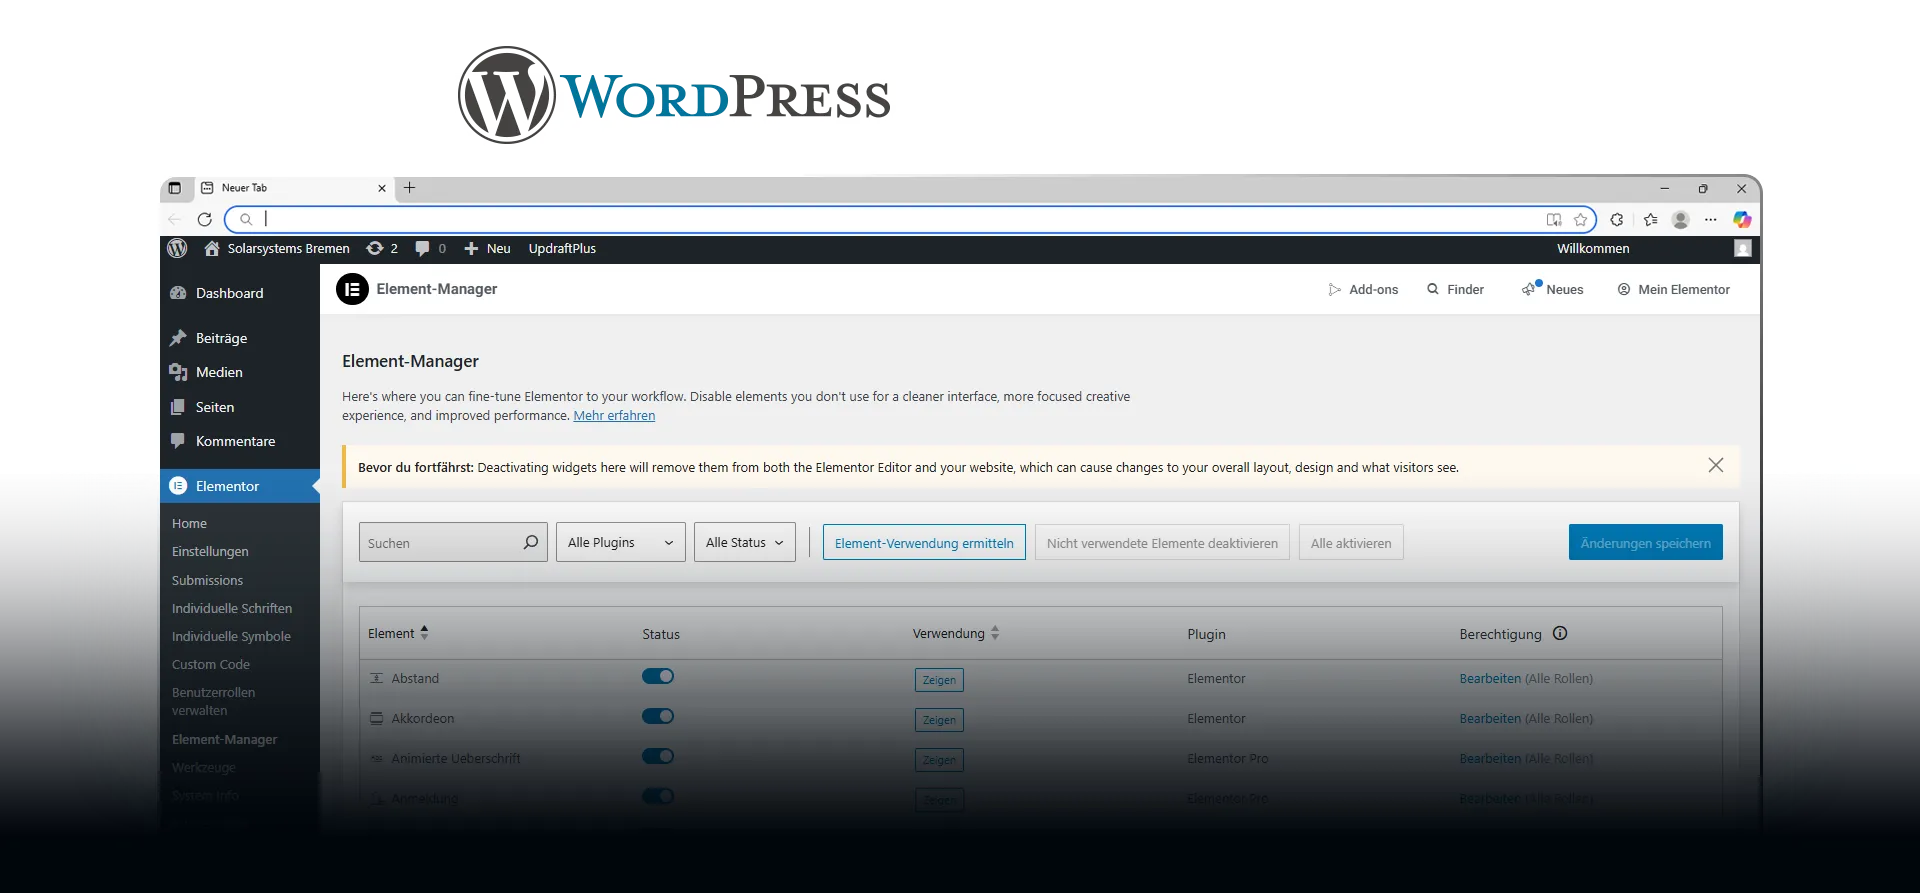Open Submissions submenu item

pos(207,580)
